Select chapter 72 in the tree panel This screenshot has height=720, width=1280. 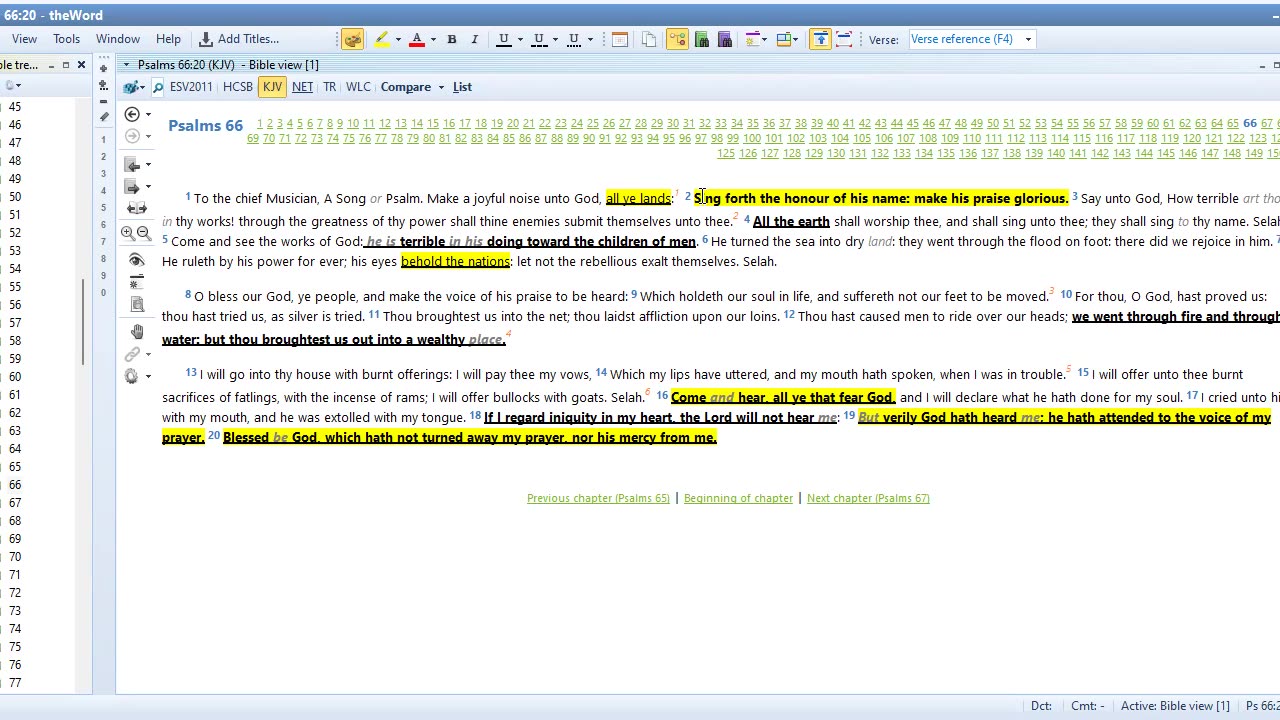pos(15,593)
